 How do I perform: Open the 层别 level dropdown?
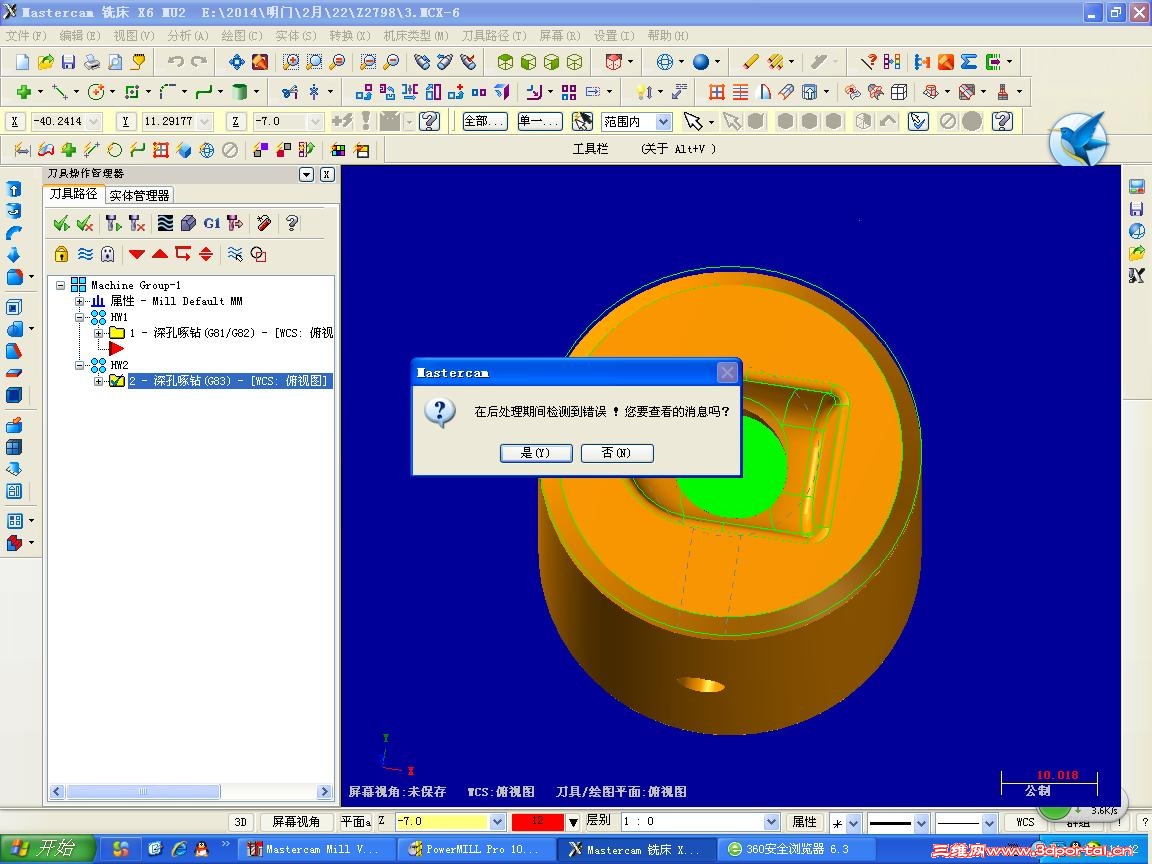(x=771, y=821)
